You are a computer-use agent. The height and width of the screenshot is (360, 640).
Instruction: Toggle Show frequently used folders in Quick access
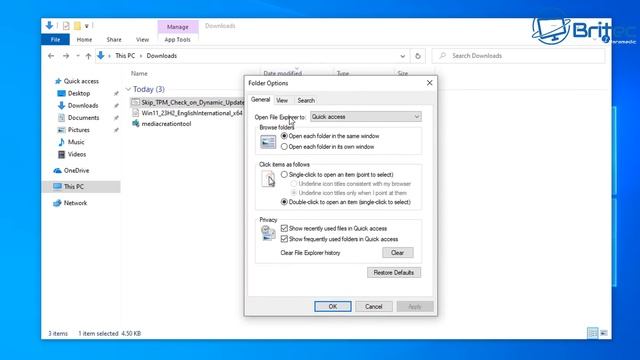[284, 239]
